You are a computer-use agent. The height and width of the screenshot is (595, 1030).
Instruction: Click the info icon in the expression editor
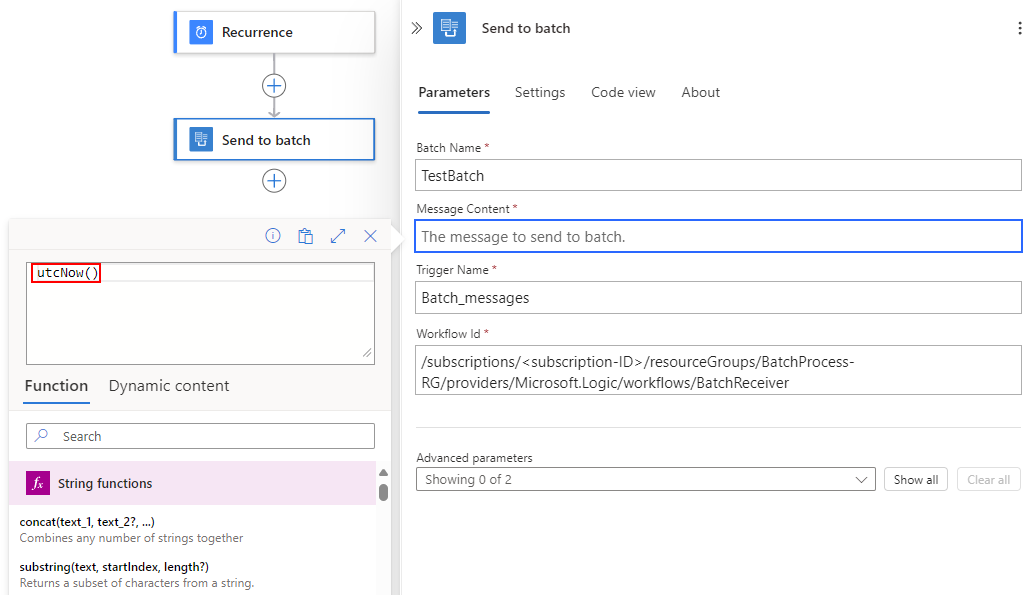pos(274,236)
